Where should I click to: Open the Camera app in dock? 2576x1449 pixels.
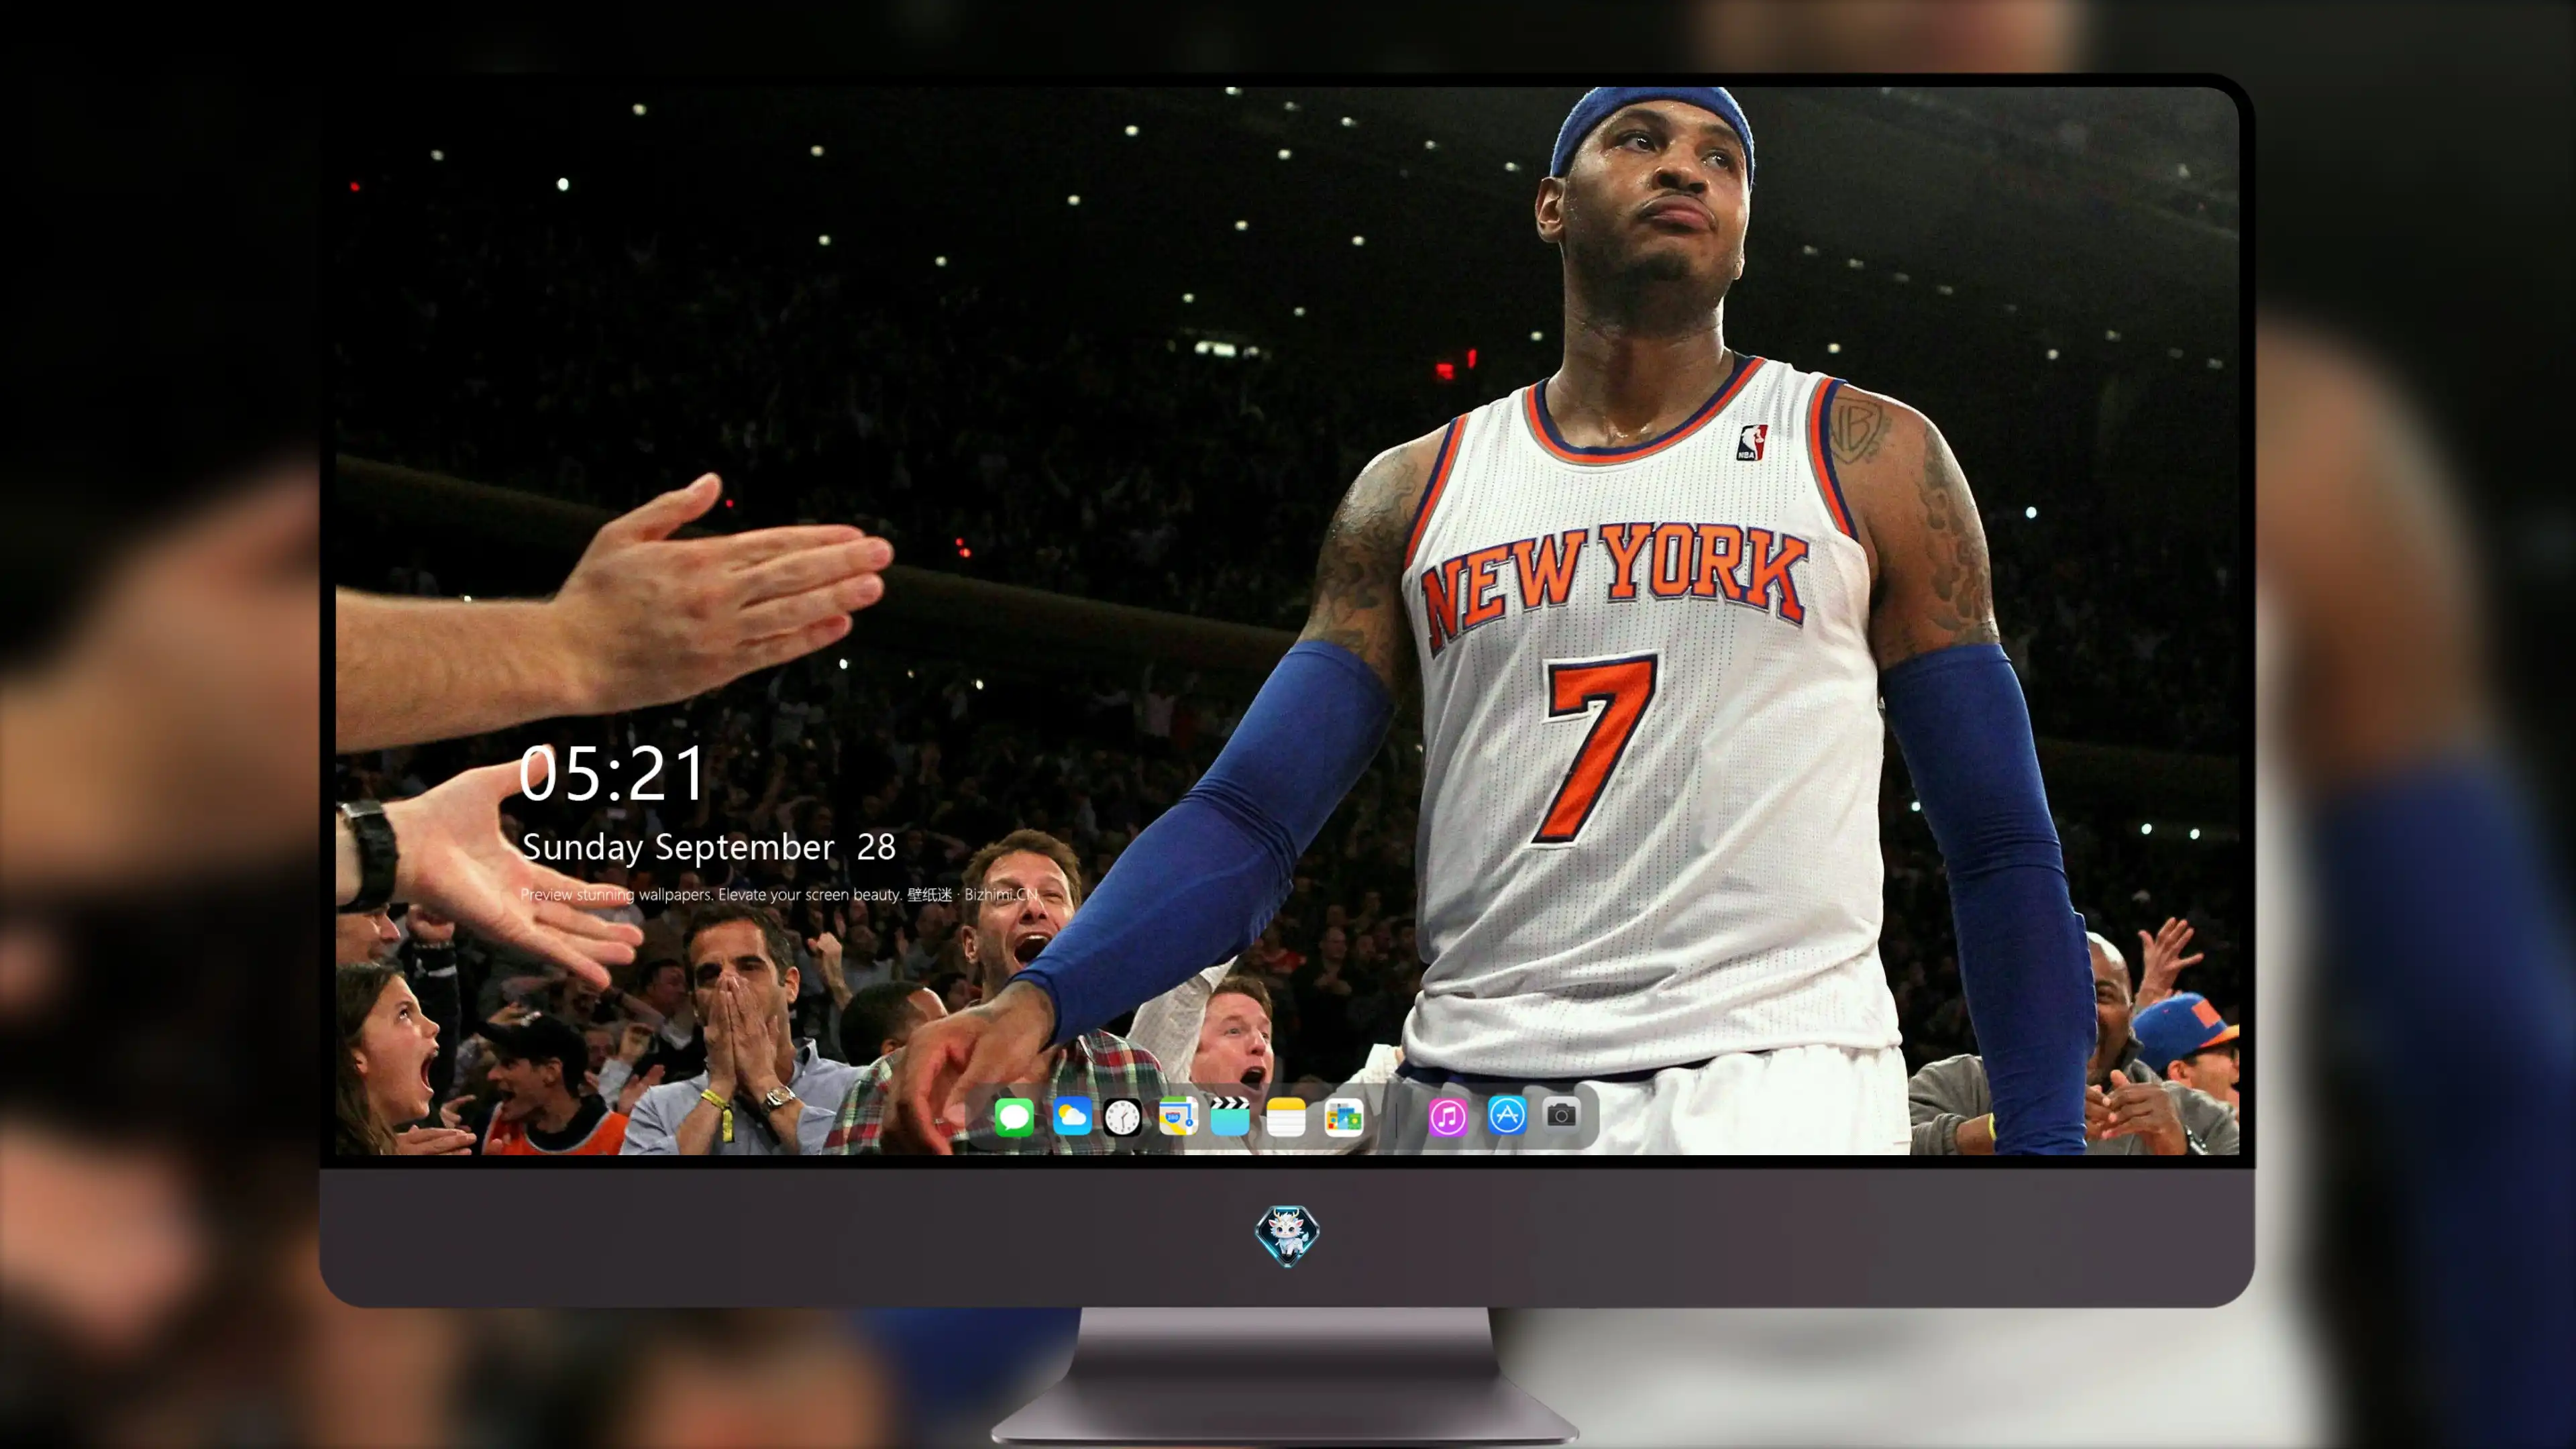[x=1561, y=1114]
